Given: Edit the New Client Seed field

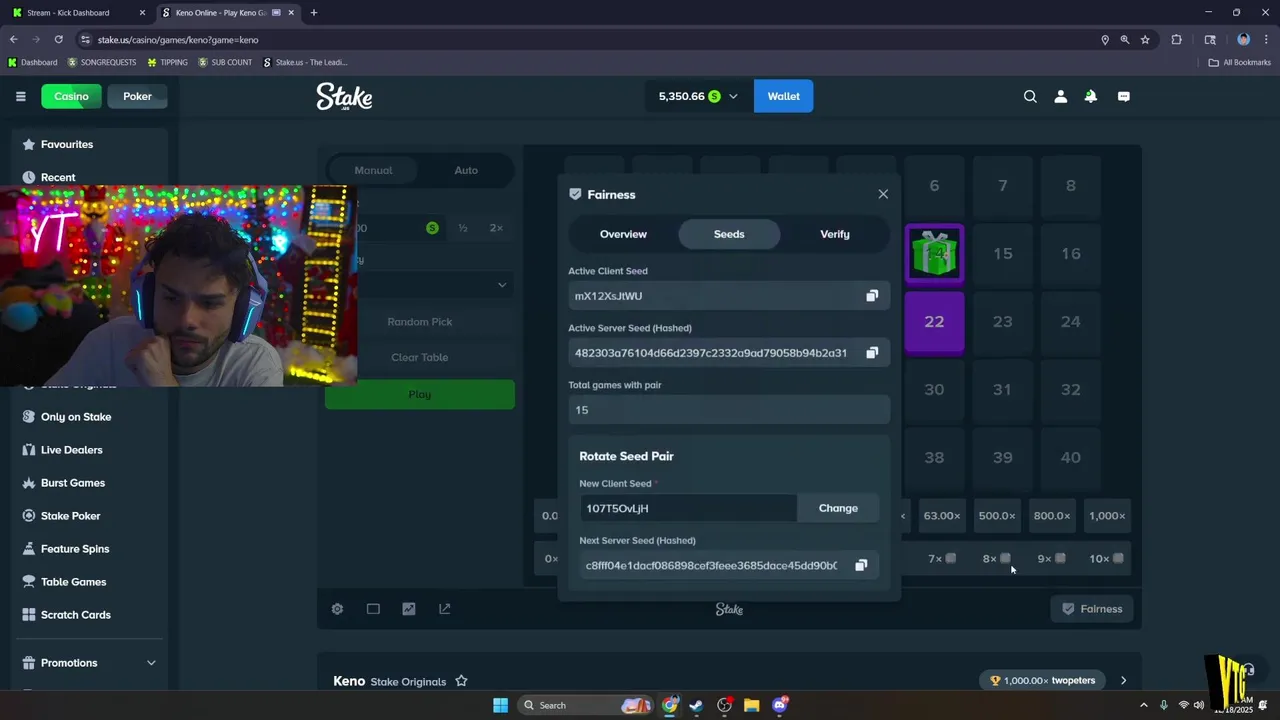Looking at the screenshot, I should tap(688, 508).
